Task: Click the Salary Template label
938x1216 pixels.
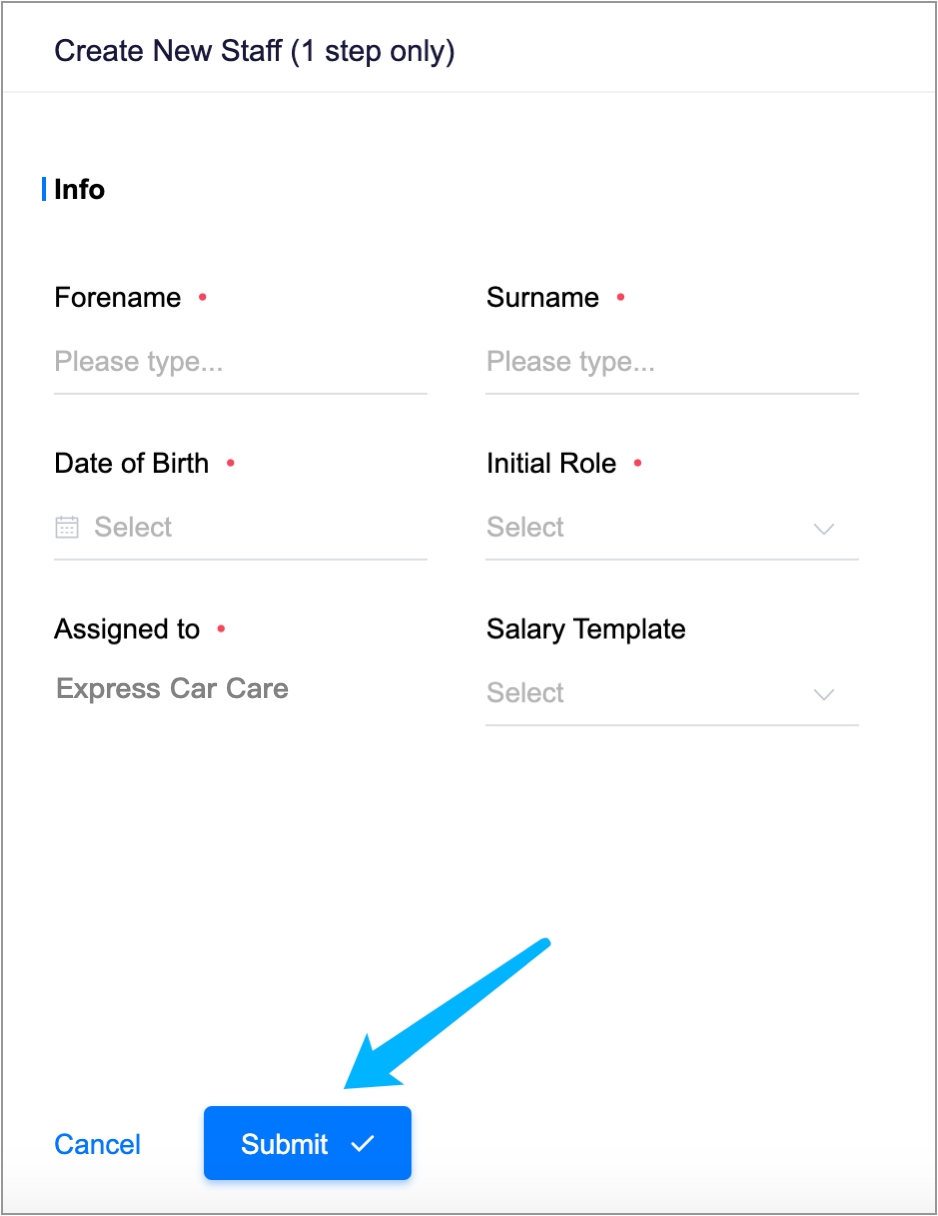Action: (585, 630)
